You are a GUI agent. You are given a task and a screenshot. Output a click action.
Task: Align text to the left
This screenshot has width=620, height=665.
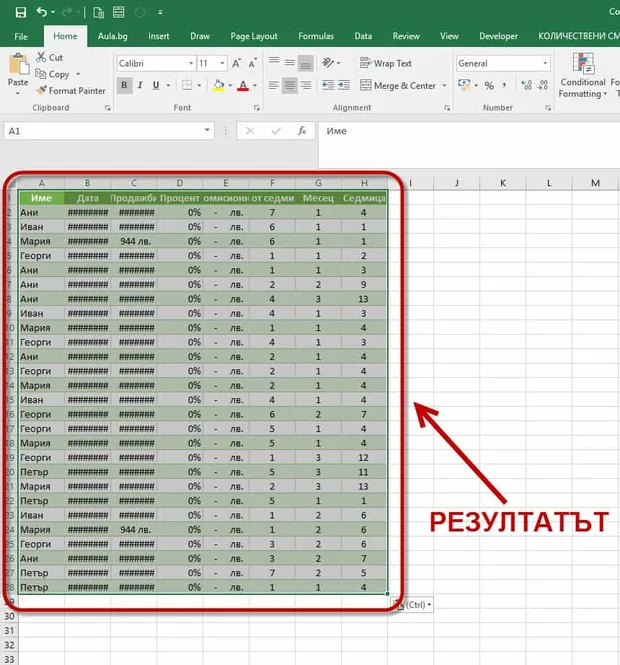coord(274,85)
